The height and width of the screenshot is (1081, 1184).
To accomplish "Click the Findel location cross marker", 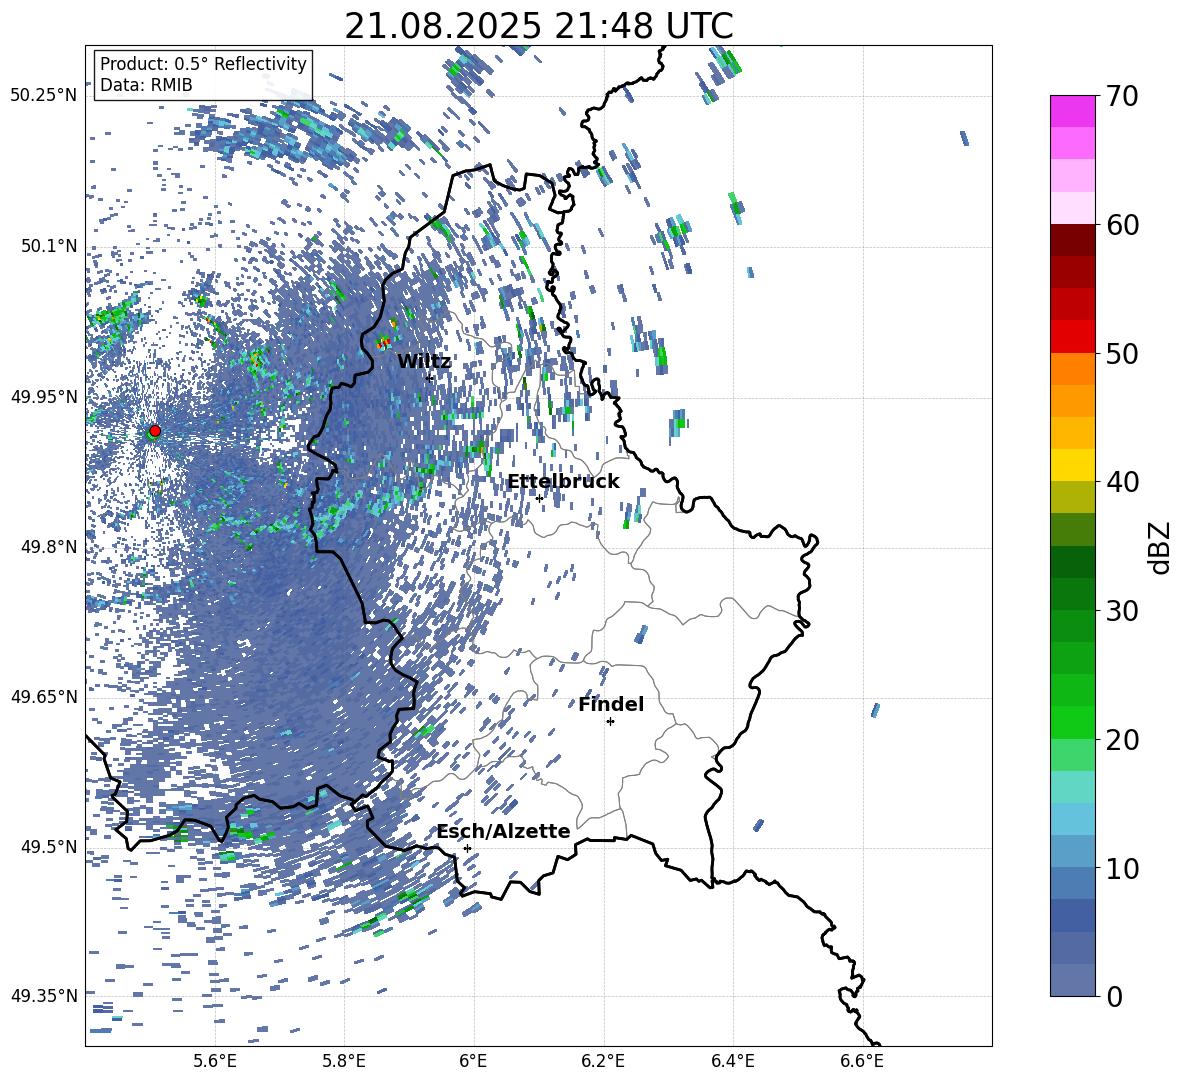I will 610,722.
